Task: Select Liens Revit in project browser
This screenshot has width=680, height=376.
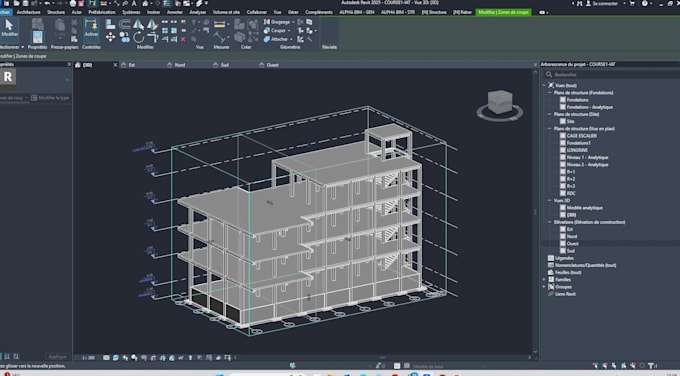Action: [x=565, y=294]
